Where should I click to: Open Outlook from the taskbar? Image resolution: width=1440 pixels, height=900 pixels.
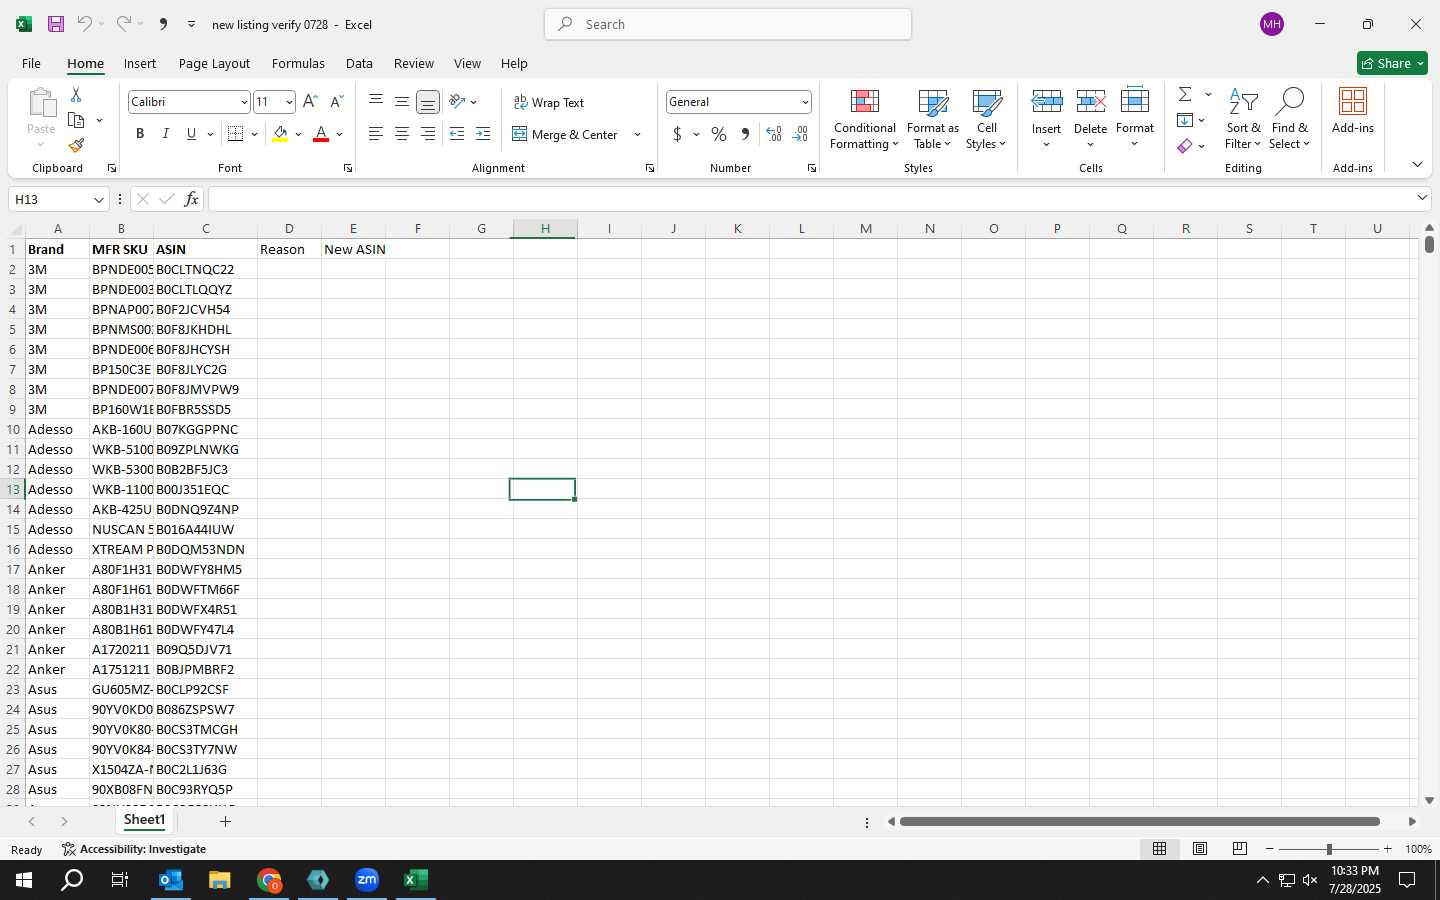click(171, 880)
